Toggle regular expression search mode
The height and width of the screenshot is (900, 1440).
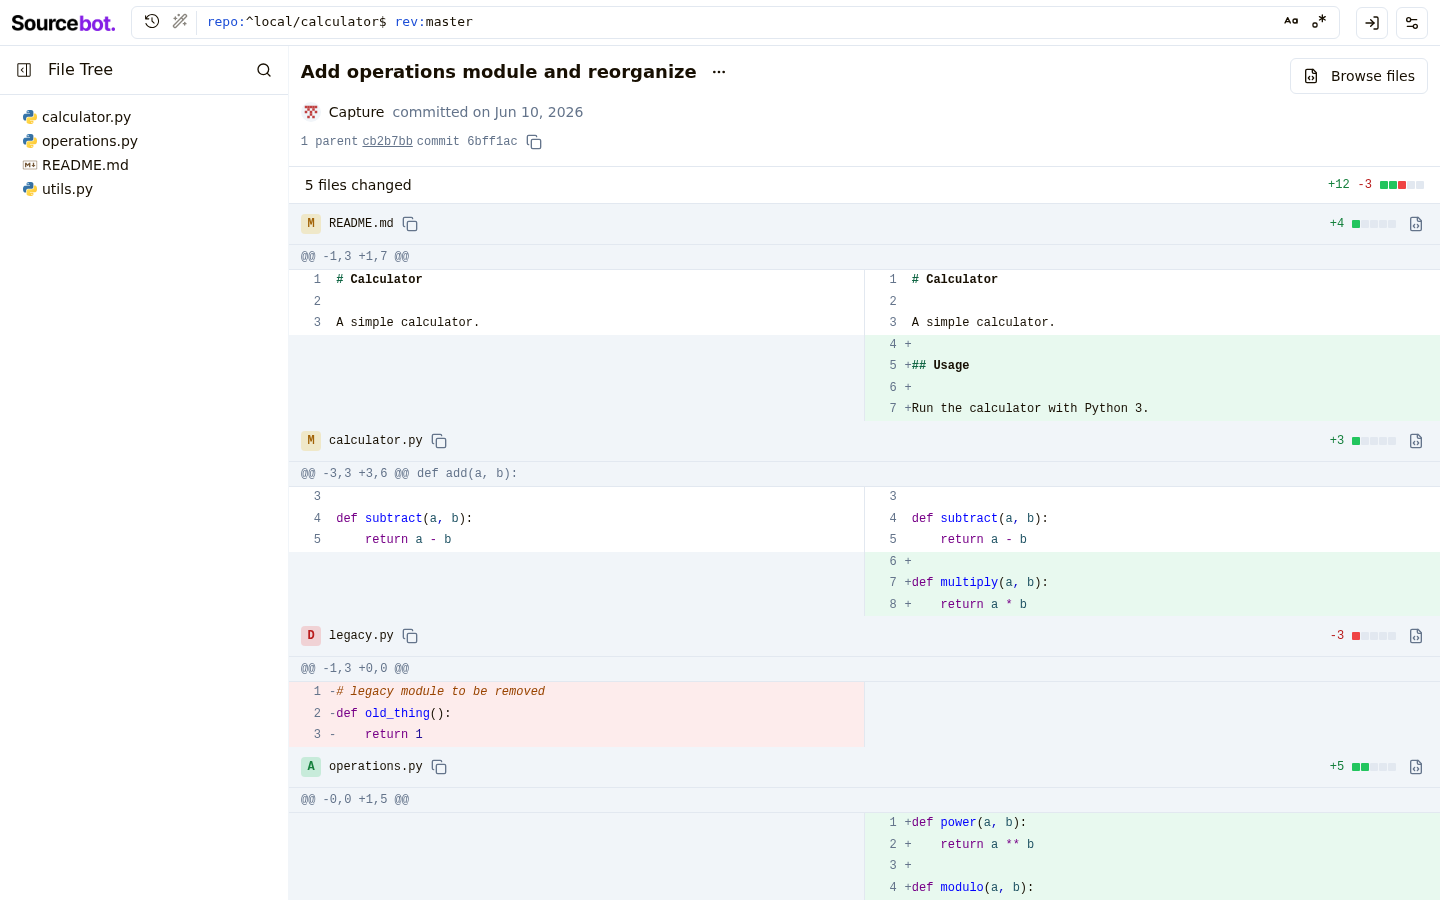point(1319,21)
